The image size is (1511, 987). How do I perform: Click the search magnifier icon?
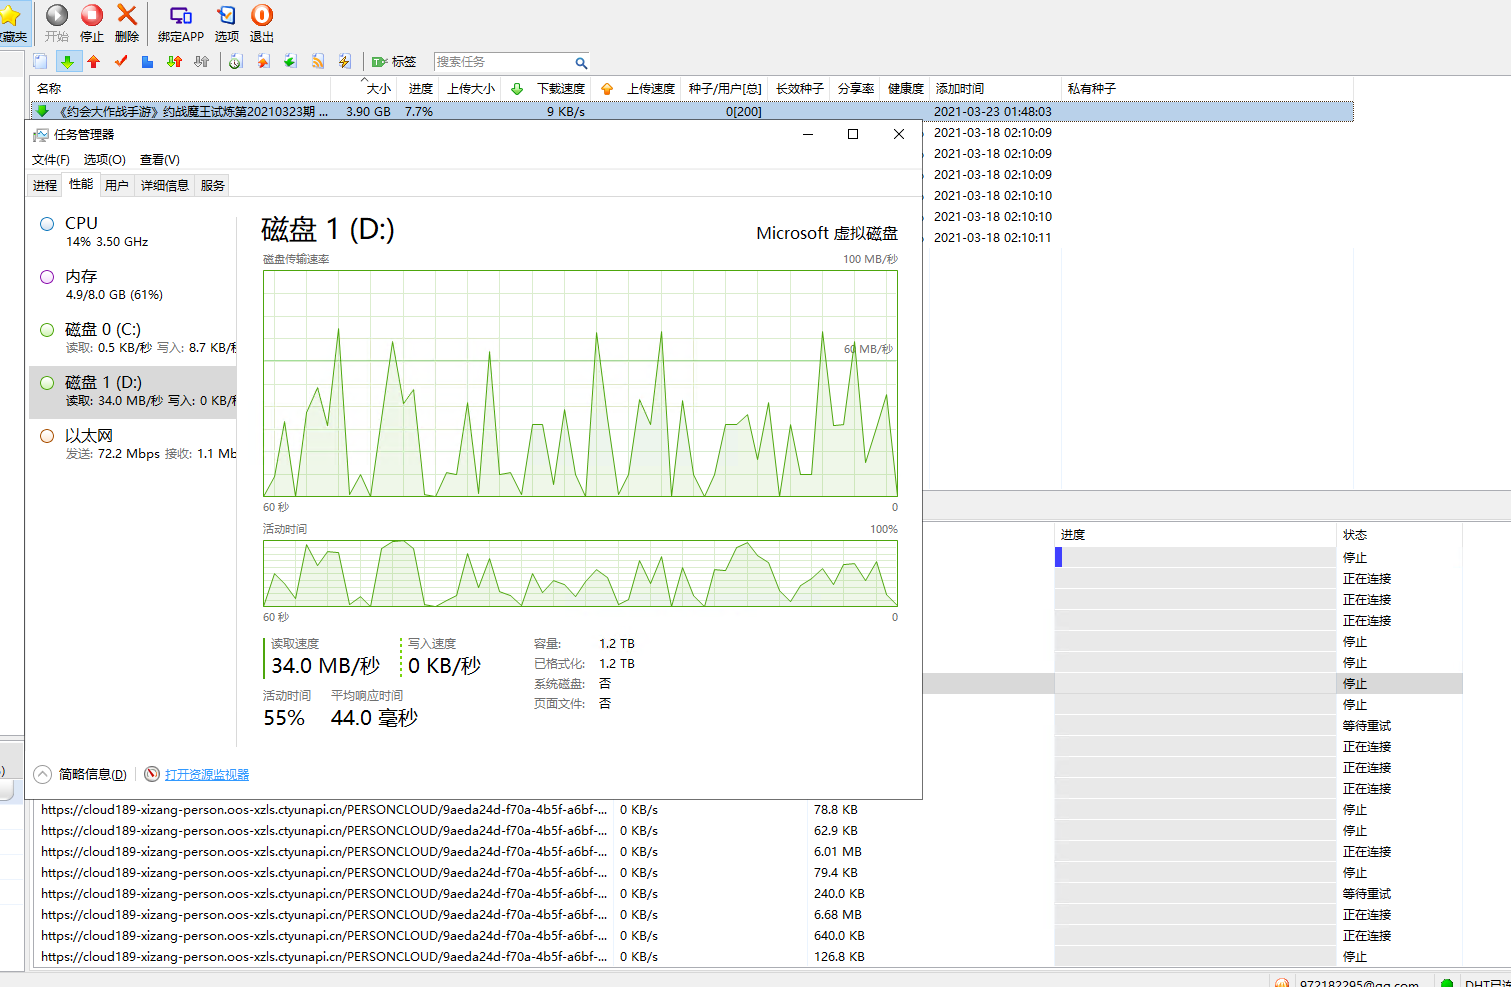580,63
